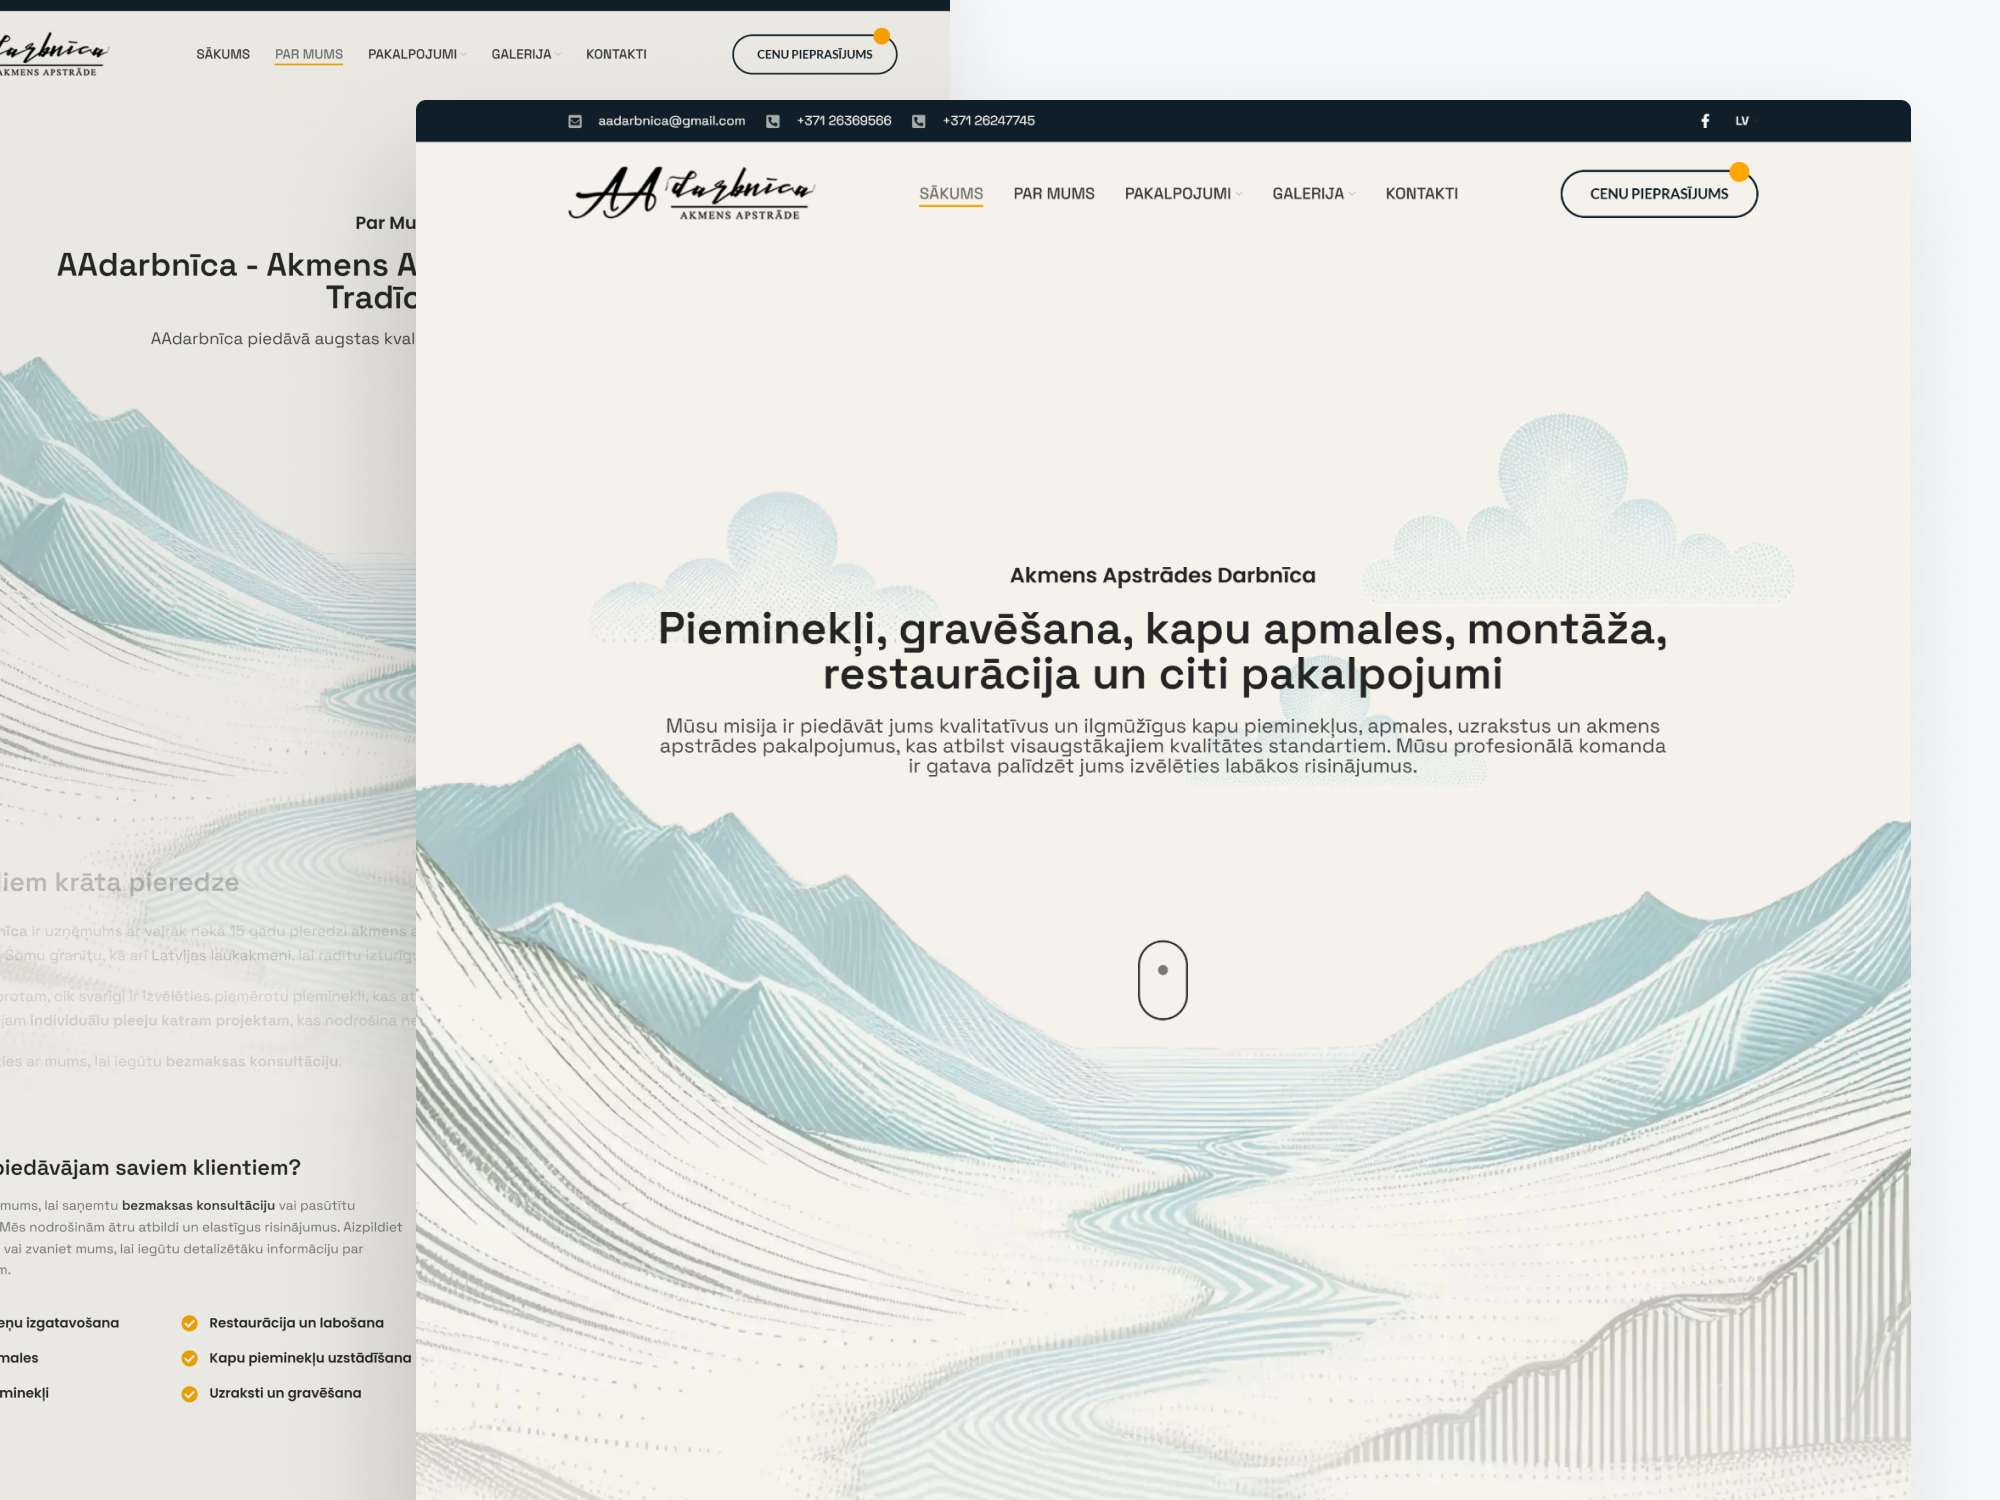Screen dimensions: 2000x1500
Task: Open the Facebook icon in the header
Action: (1704, 120)
